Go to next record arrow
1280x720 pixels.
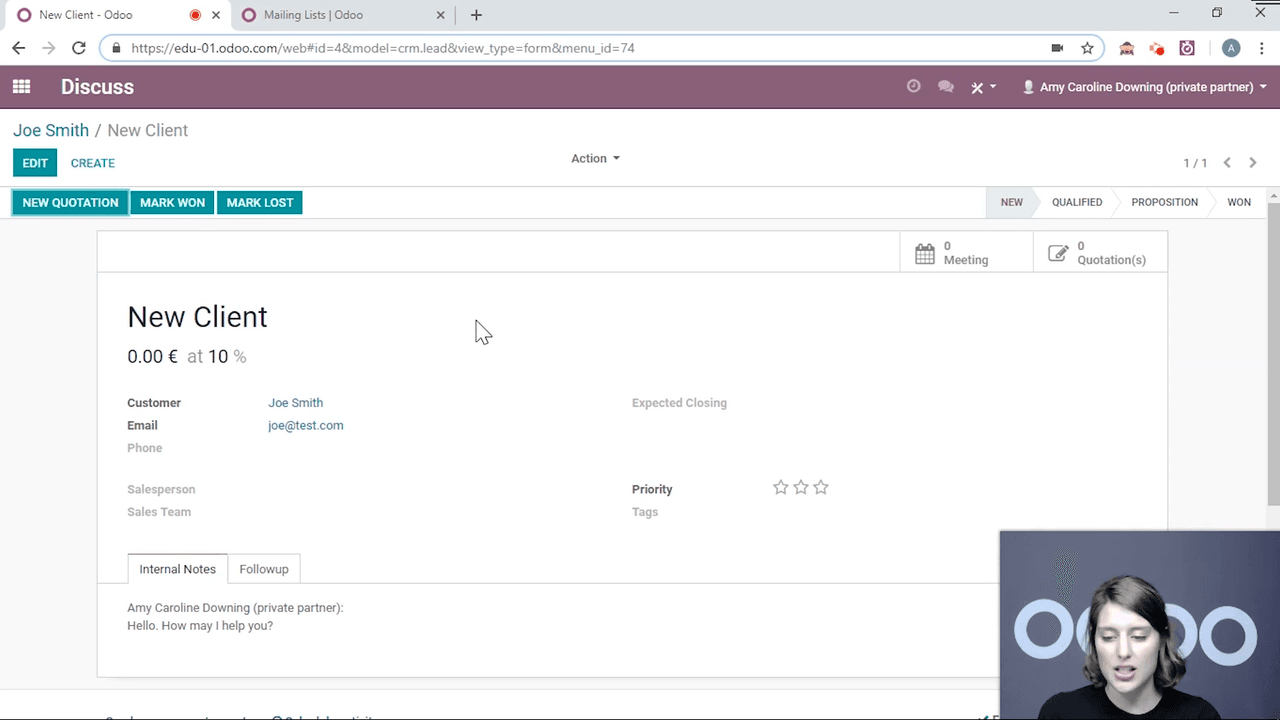1252,163
